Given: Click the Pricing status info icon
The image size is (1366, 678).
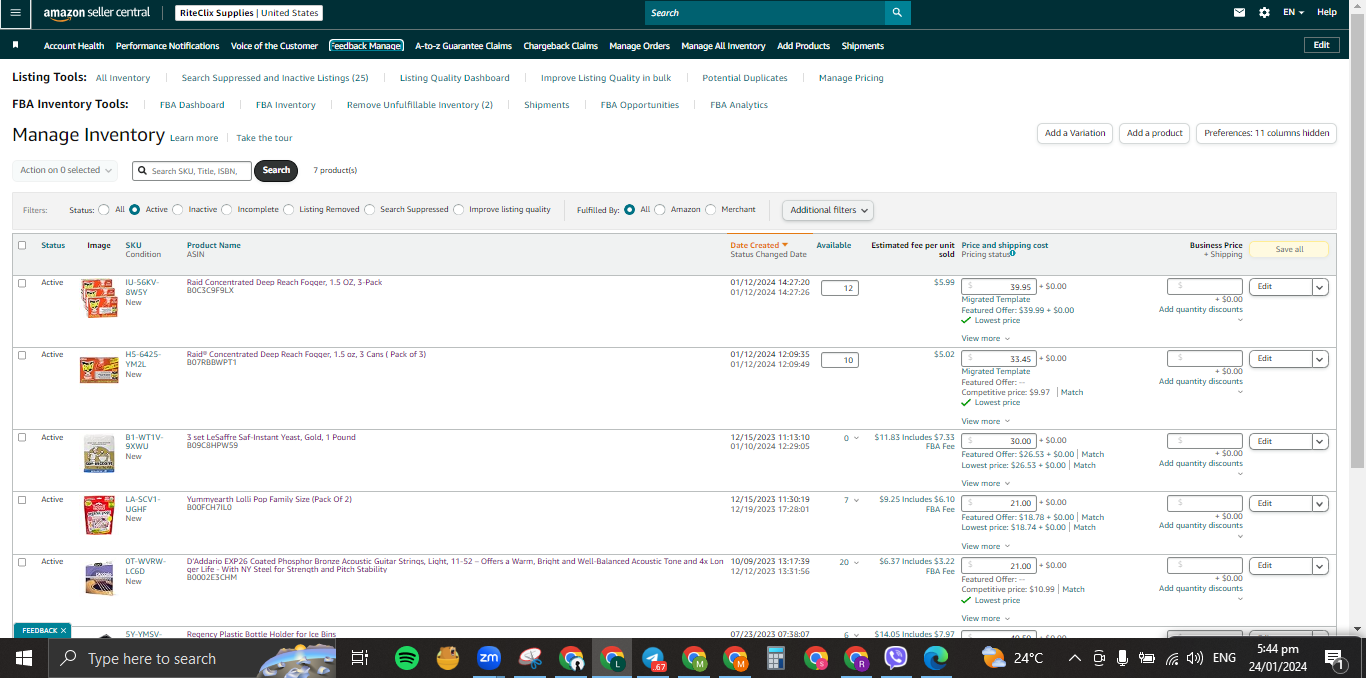Looking at the screenshot, I should point(1013,254).
